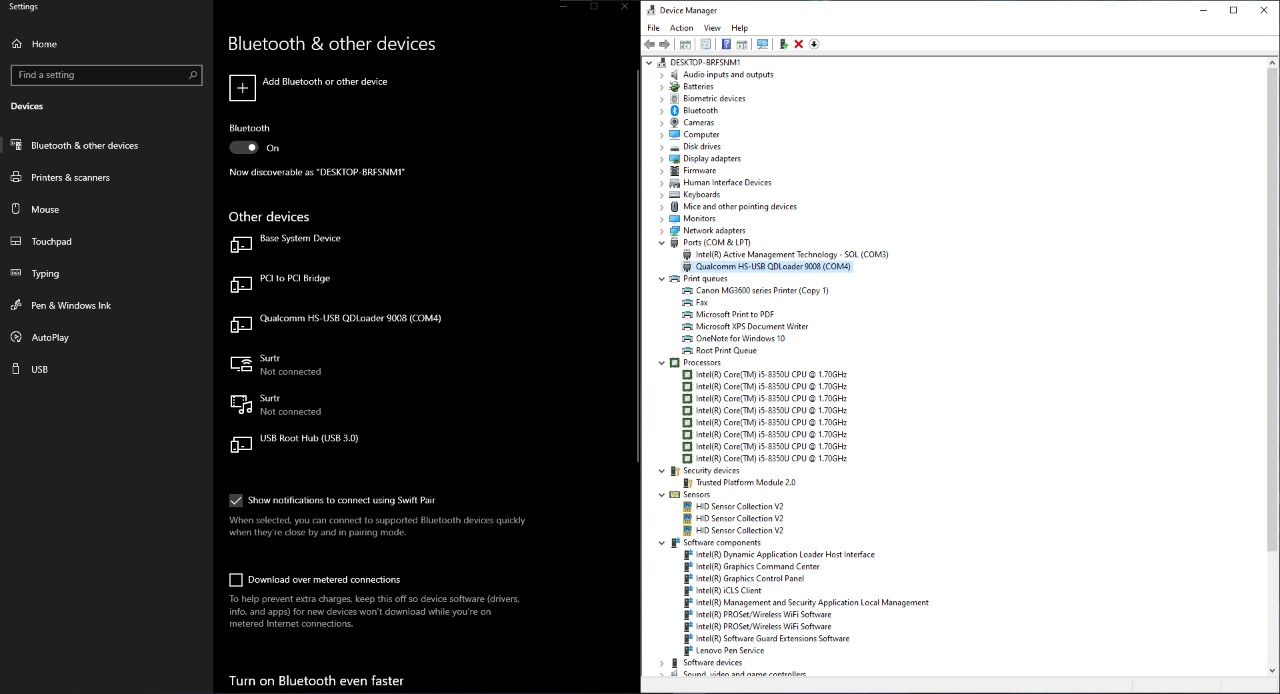
Task: Collapse the Ports (COM & LPT) node
Action: click(662, 243)
